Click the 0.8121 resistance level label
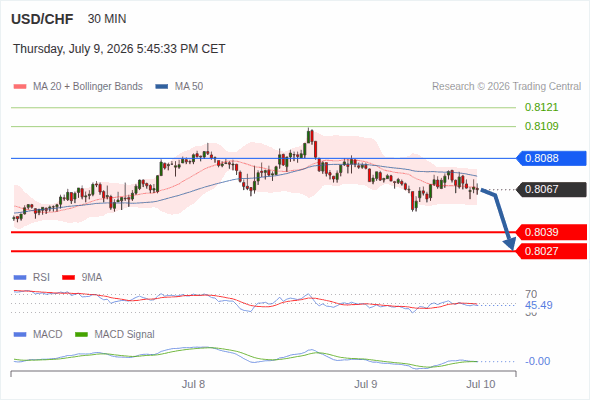 541,107
